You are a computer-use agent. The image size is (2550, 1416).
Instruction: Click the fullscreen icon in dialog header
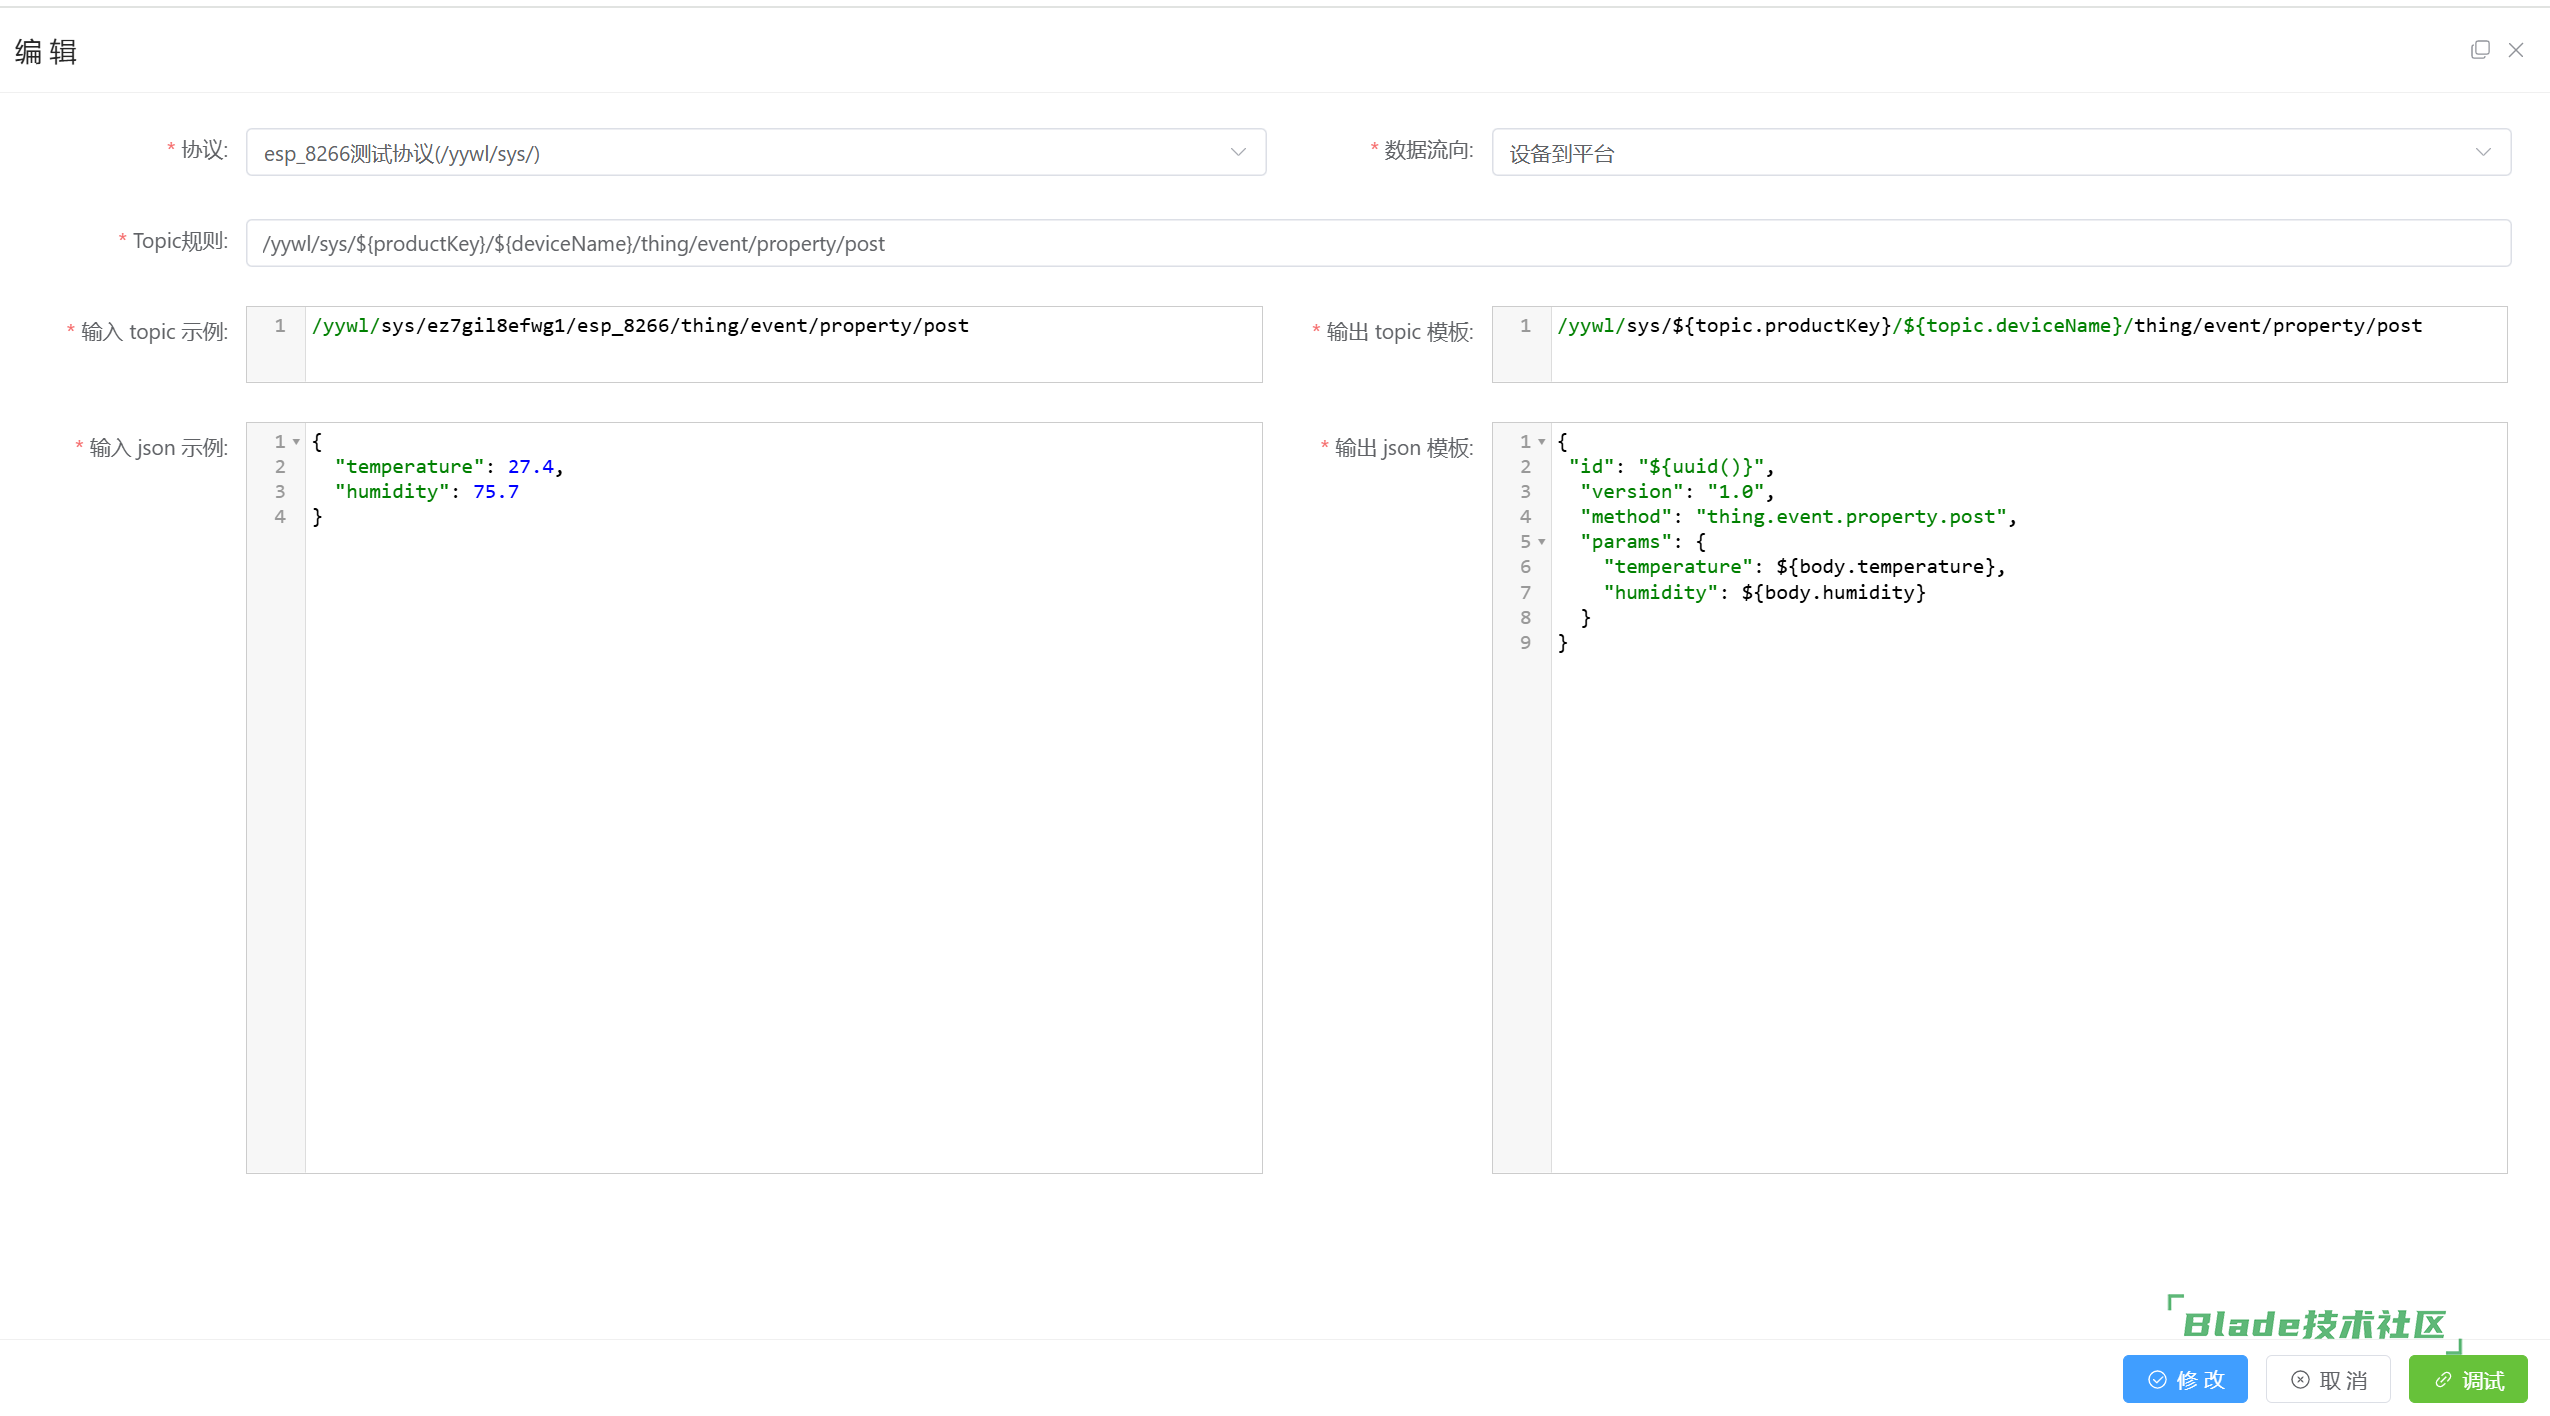point(2480,50)
